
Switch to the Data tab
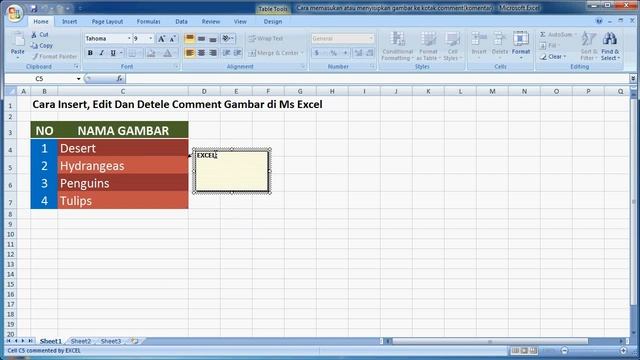181,22
